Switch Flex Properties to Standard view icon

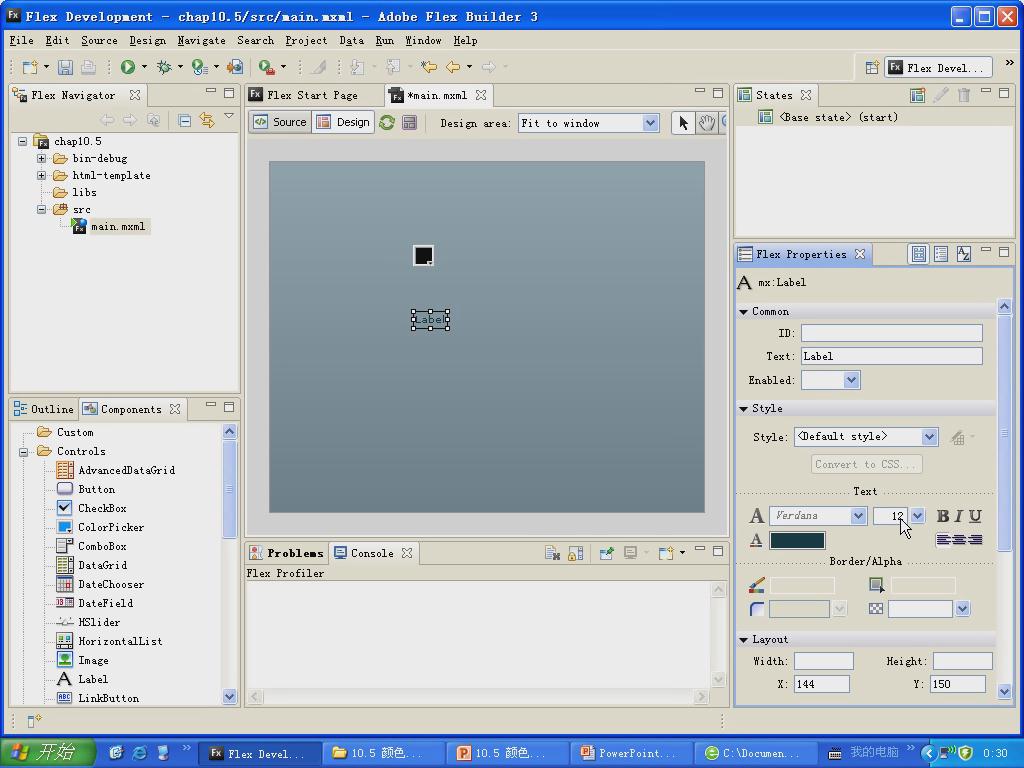tap(918, 254)
